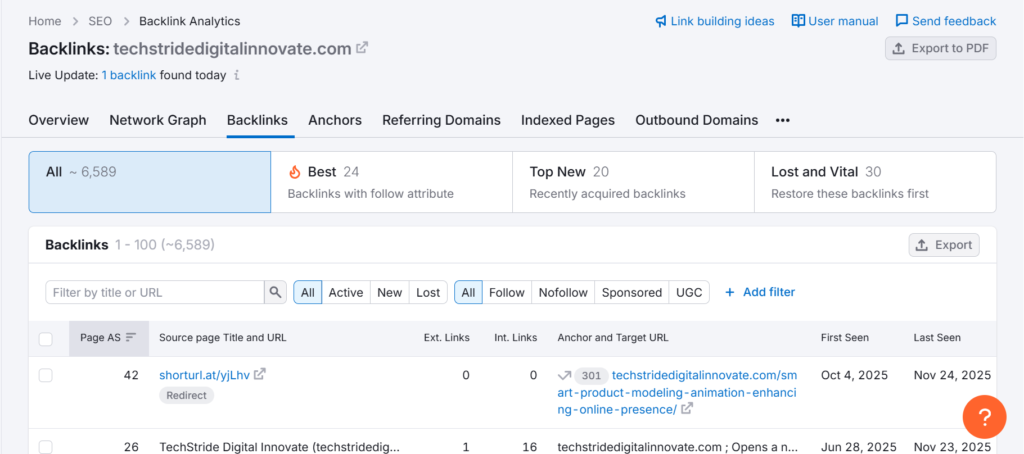Screen dimensions: 1024x454
Task: Check the box for TechStride Digital Innovate row
Action: [45, 447]
